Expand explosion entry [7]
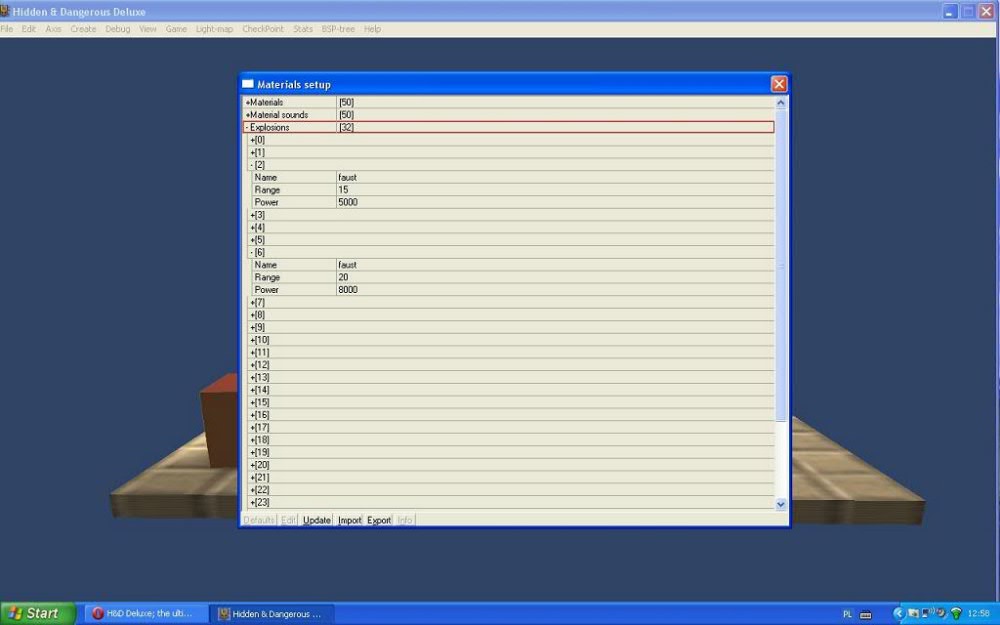1000x625 pixels. (x=253, y=302)
